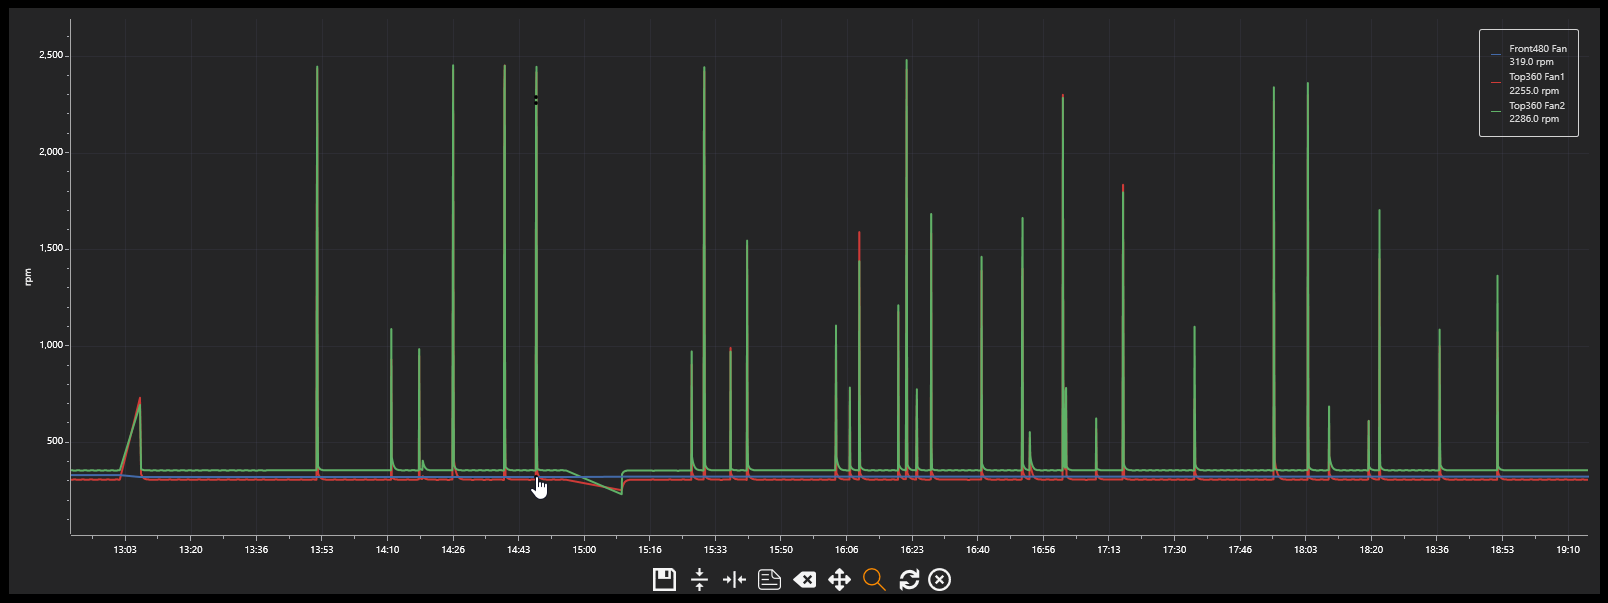
Task: Click the green Top360 Fan2 legend line
Action: pyautogui.click(x=1496, y=112)
